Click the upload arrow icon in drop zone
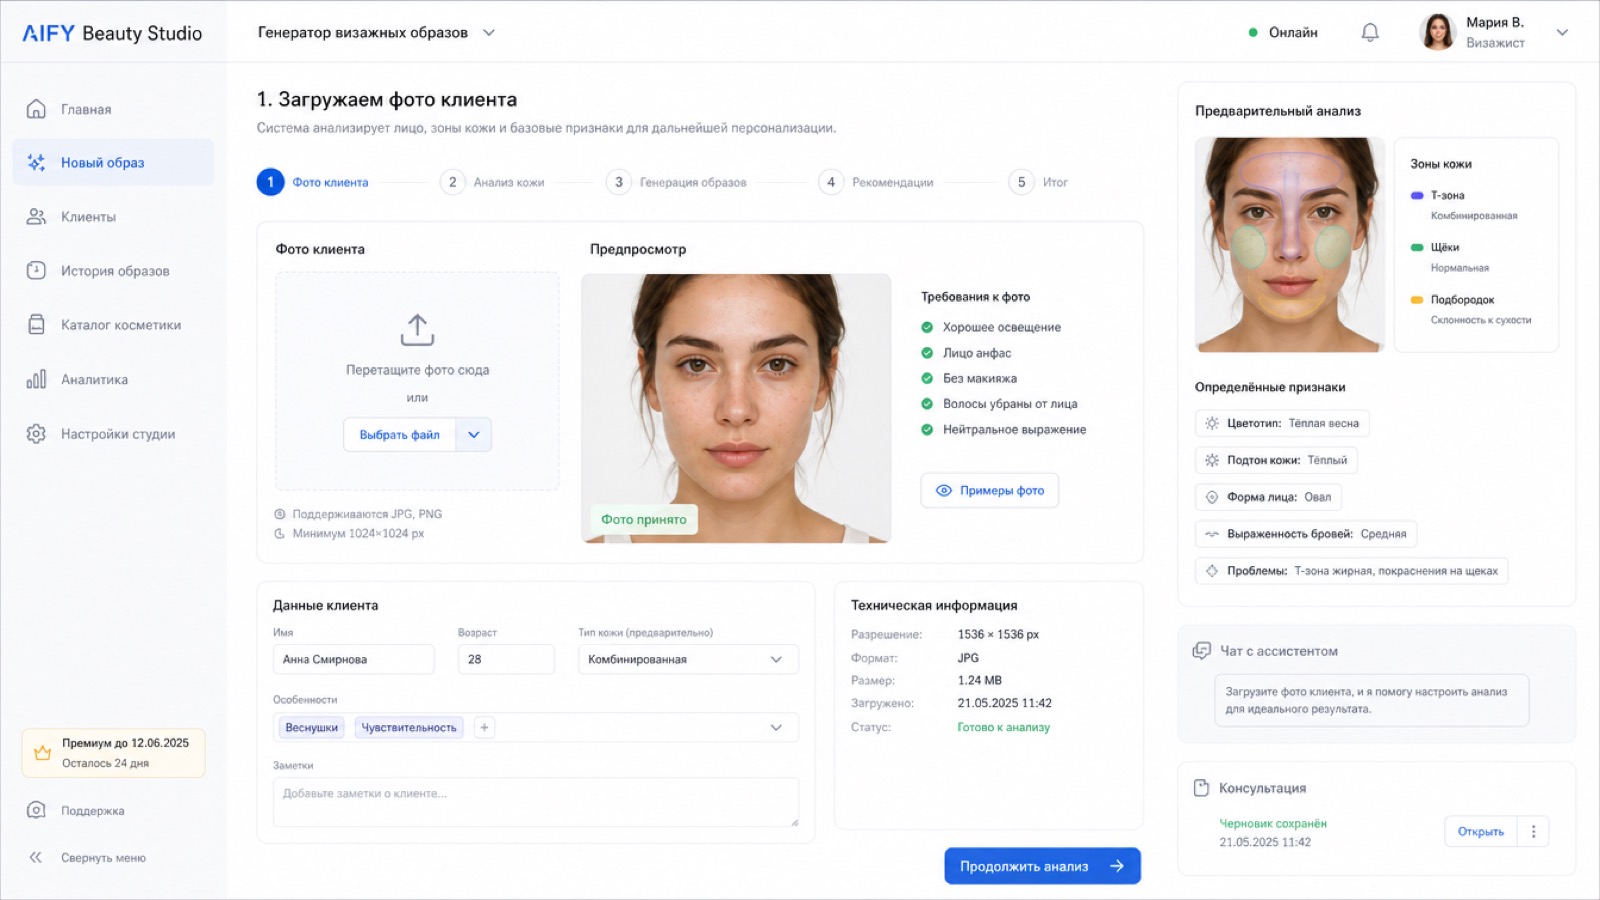Image resolution: width=1600 pixels, height=900 pixels. point(417,330)
